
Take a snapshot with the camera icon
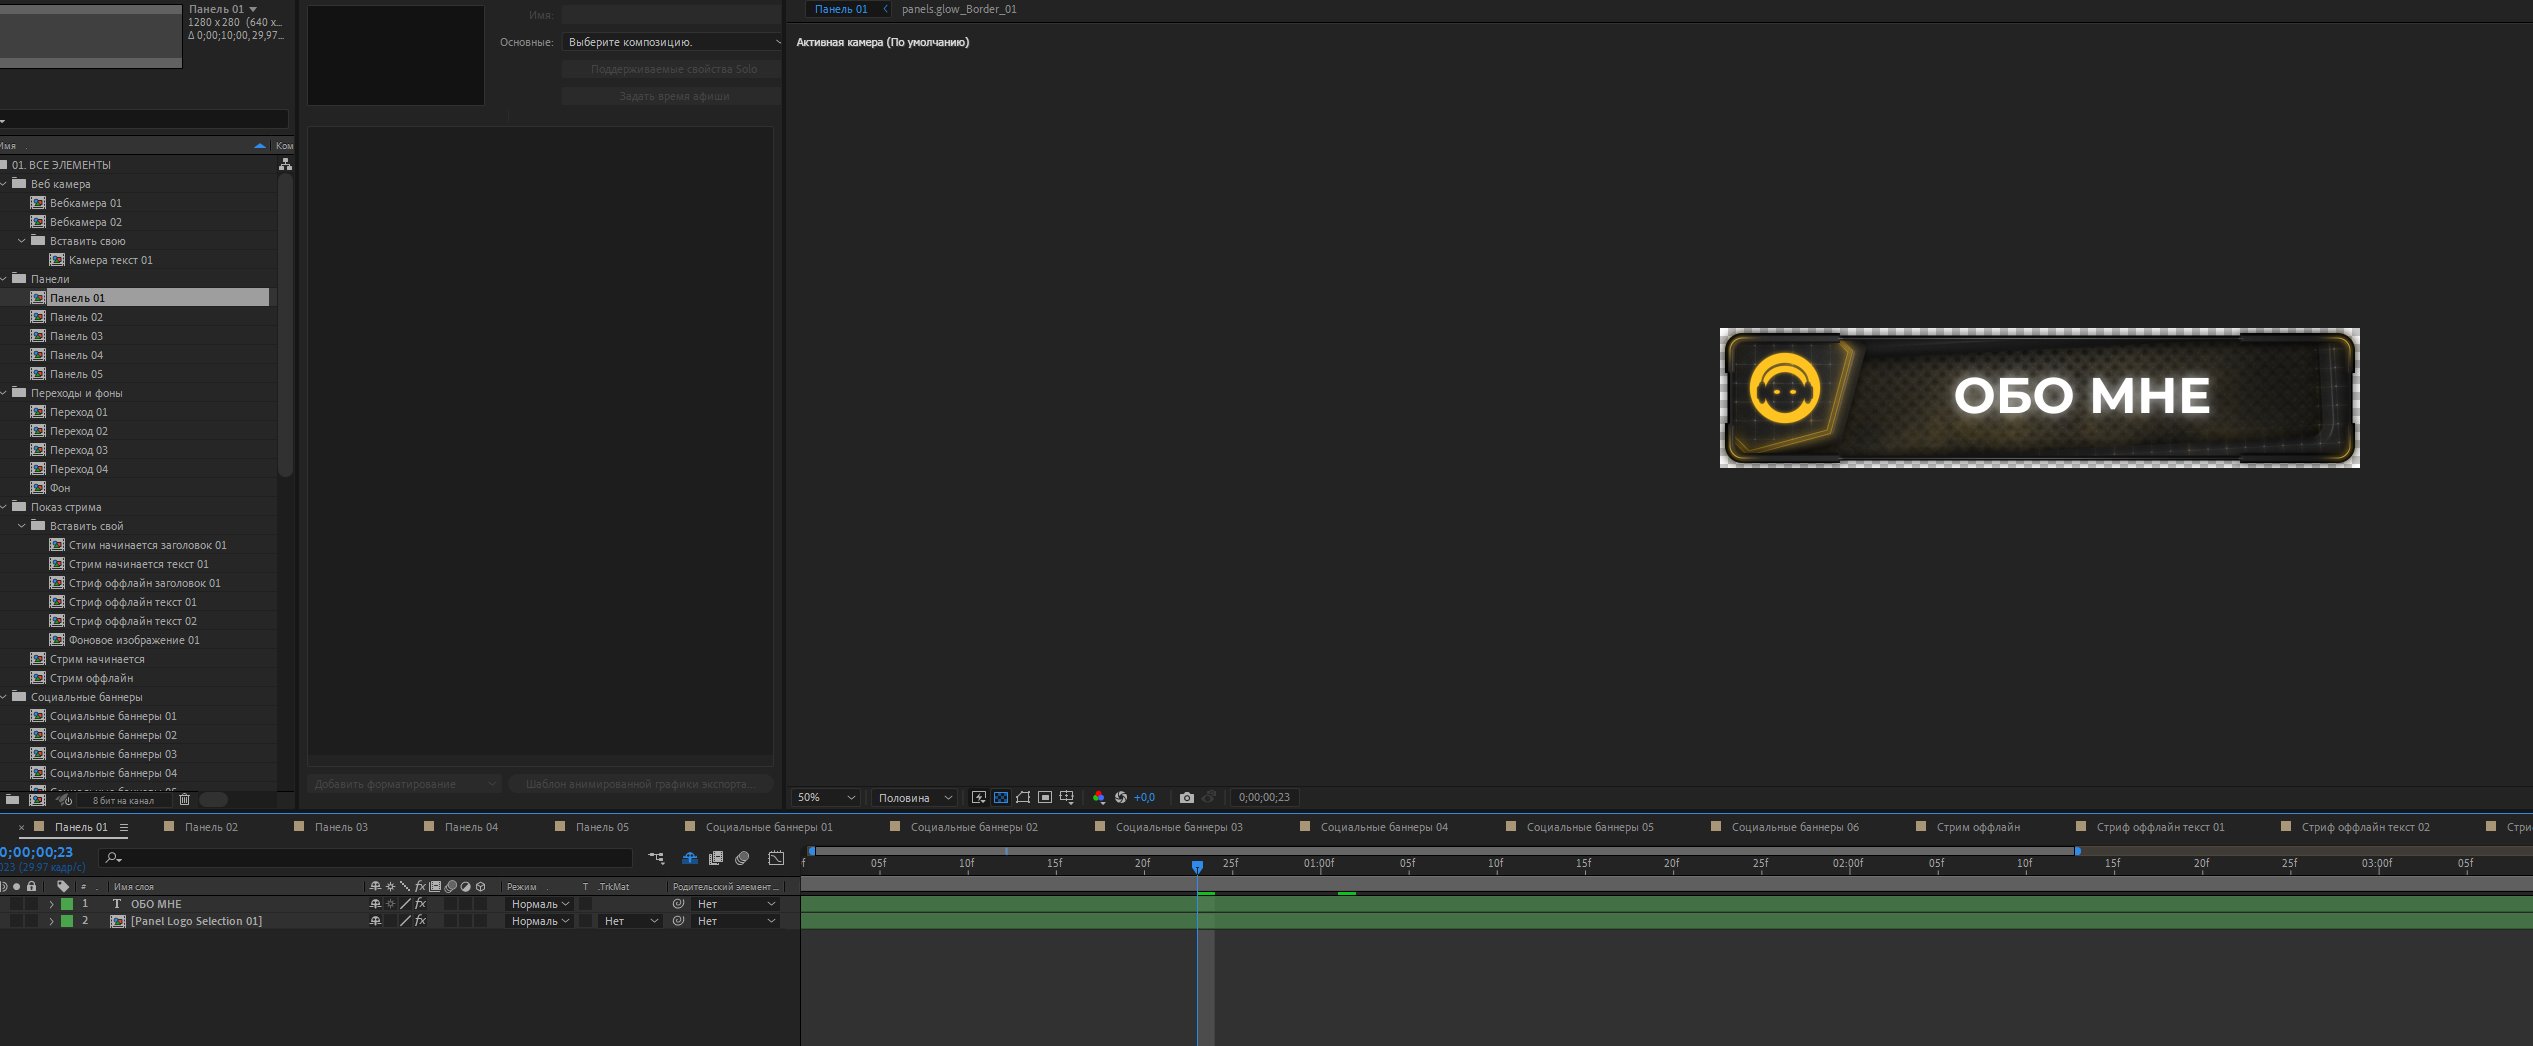[1187, 798]
